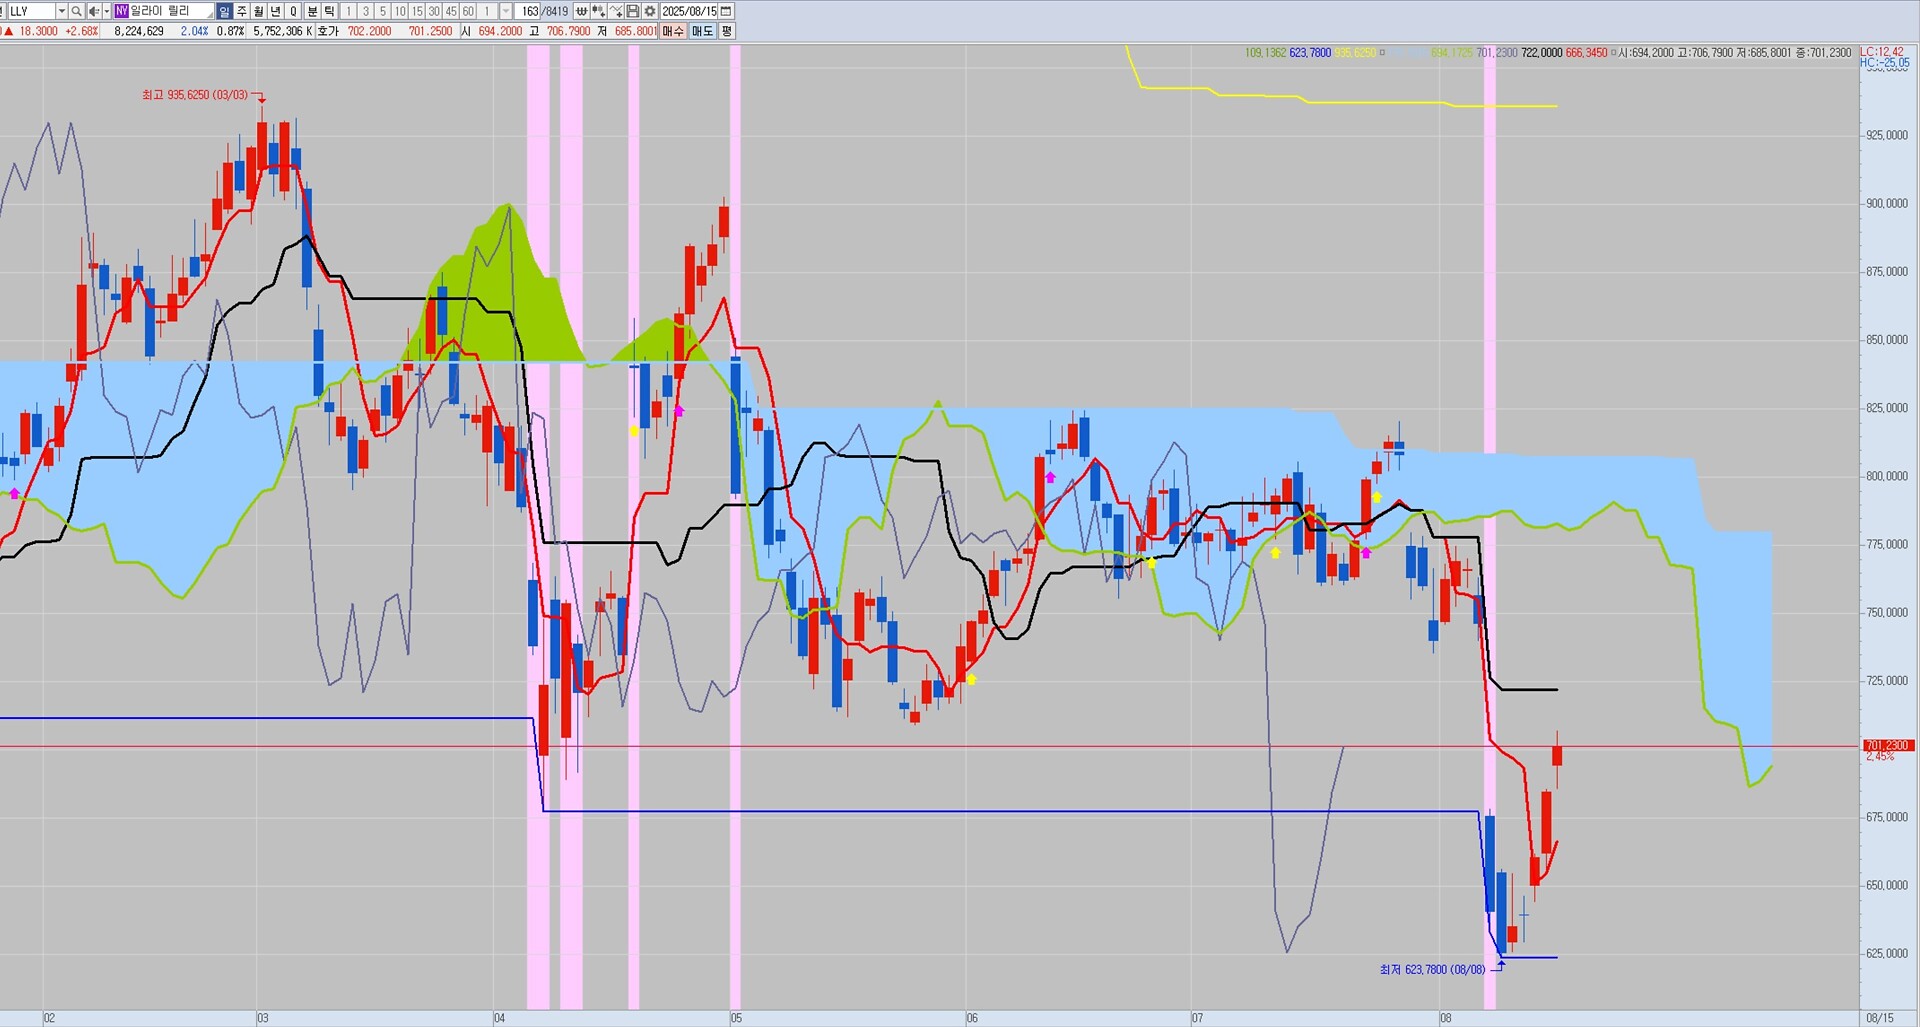Click the 03 month marker on time axis

[262, 1018]
